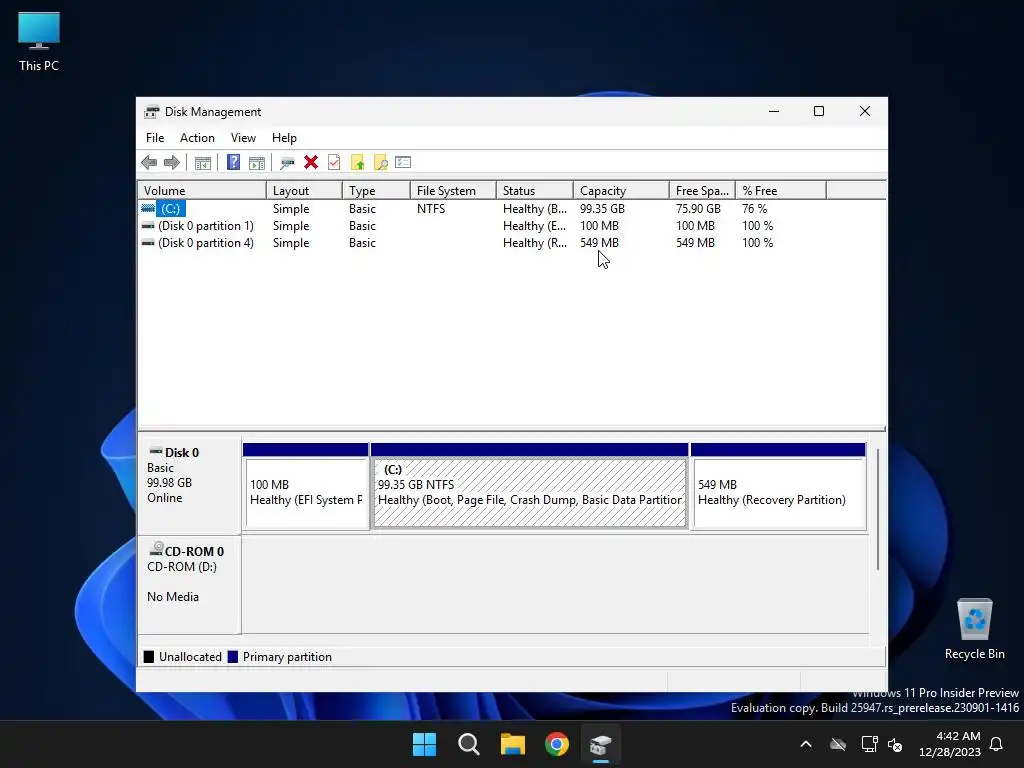
Task: Click the Back arrow in the toolbar
Action: (x=149, y=163)
